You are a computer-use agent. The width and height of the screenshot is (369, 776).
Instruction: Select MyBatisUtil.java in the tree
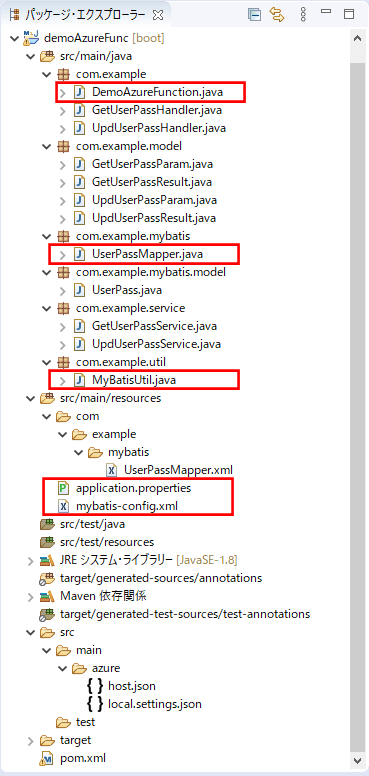(134, 380)
